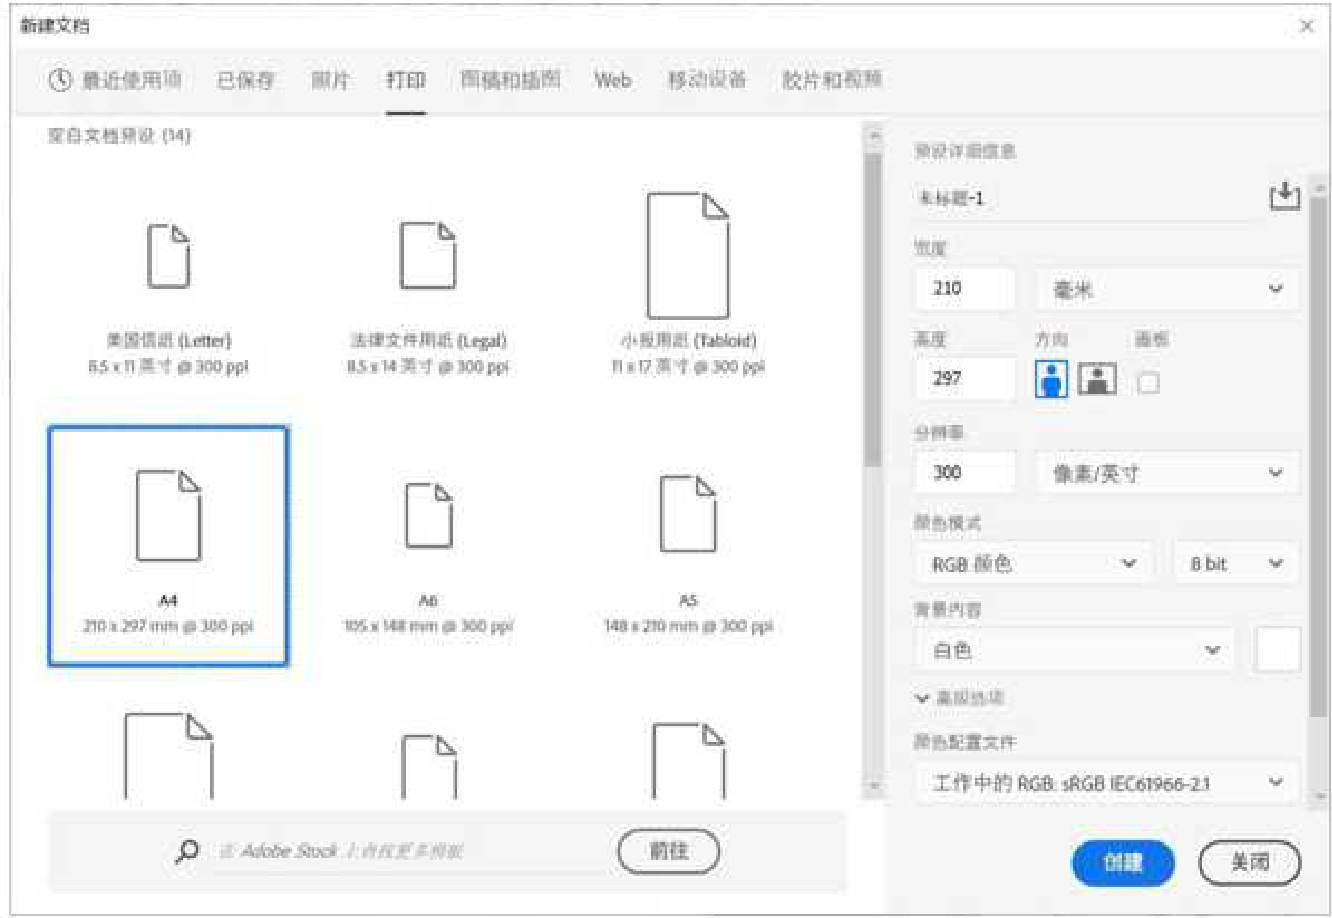Screen dimensions: 1332x918
Task: Select the Tabloid preset page icon
Action: [x=688, y=256]
